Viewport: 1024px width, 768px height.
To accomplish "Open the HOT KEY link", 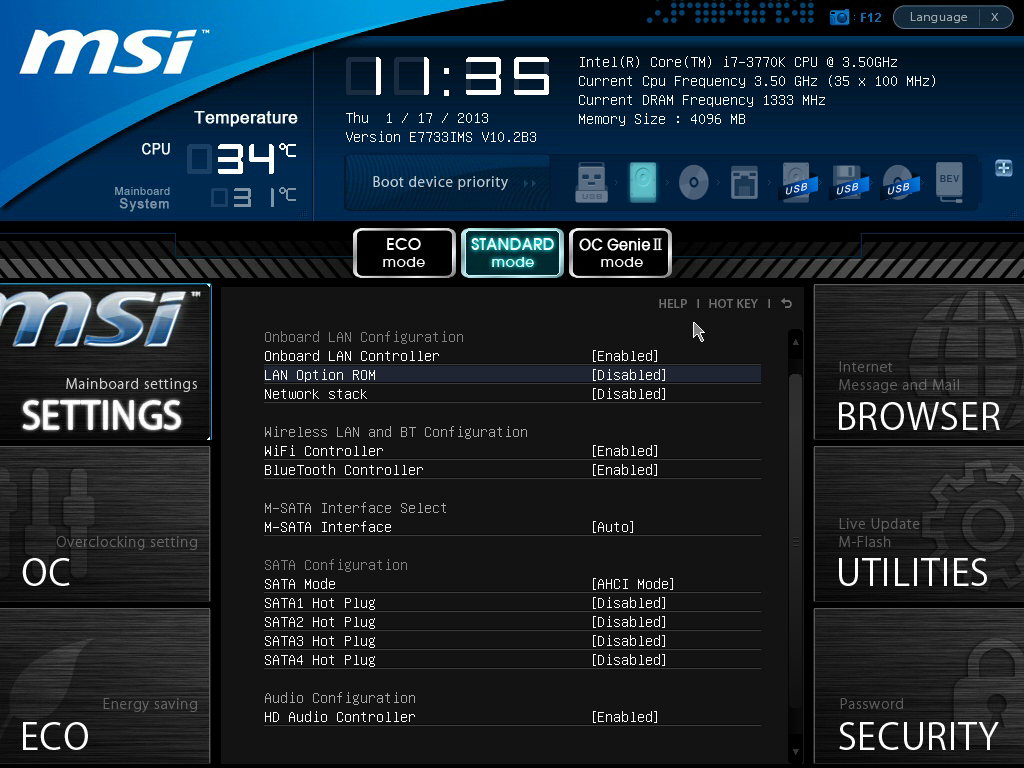I will pos(733,304).
